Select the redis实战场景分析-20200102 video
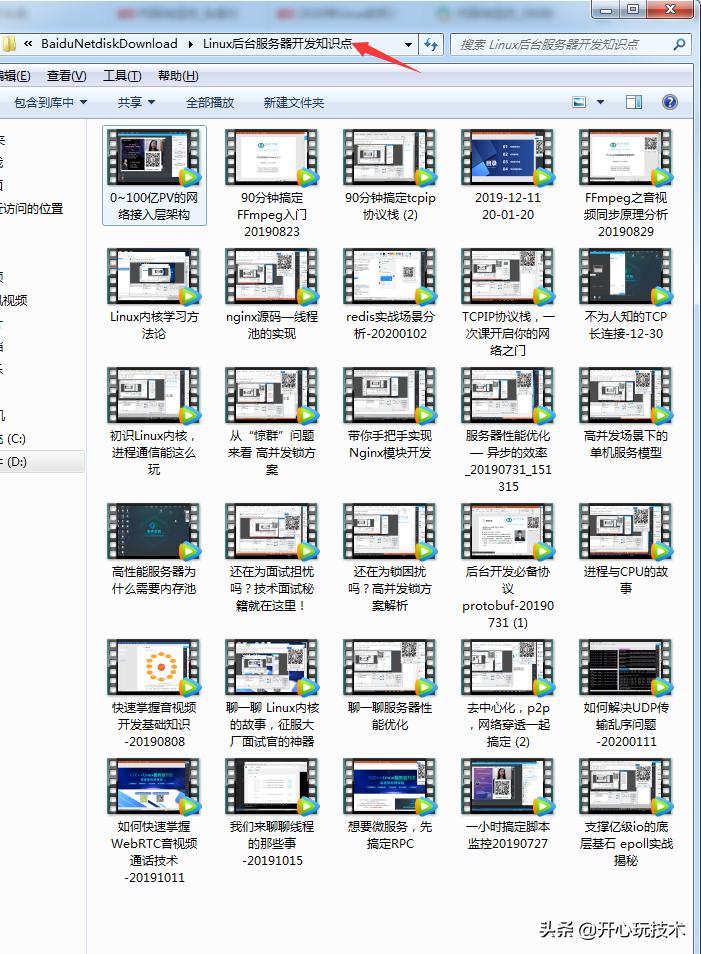This screenshot has height=954, width=701. click(x=390, y=294)
